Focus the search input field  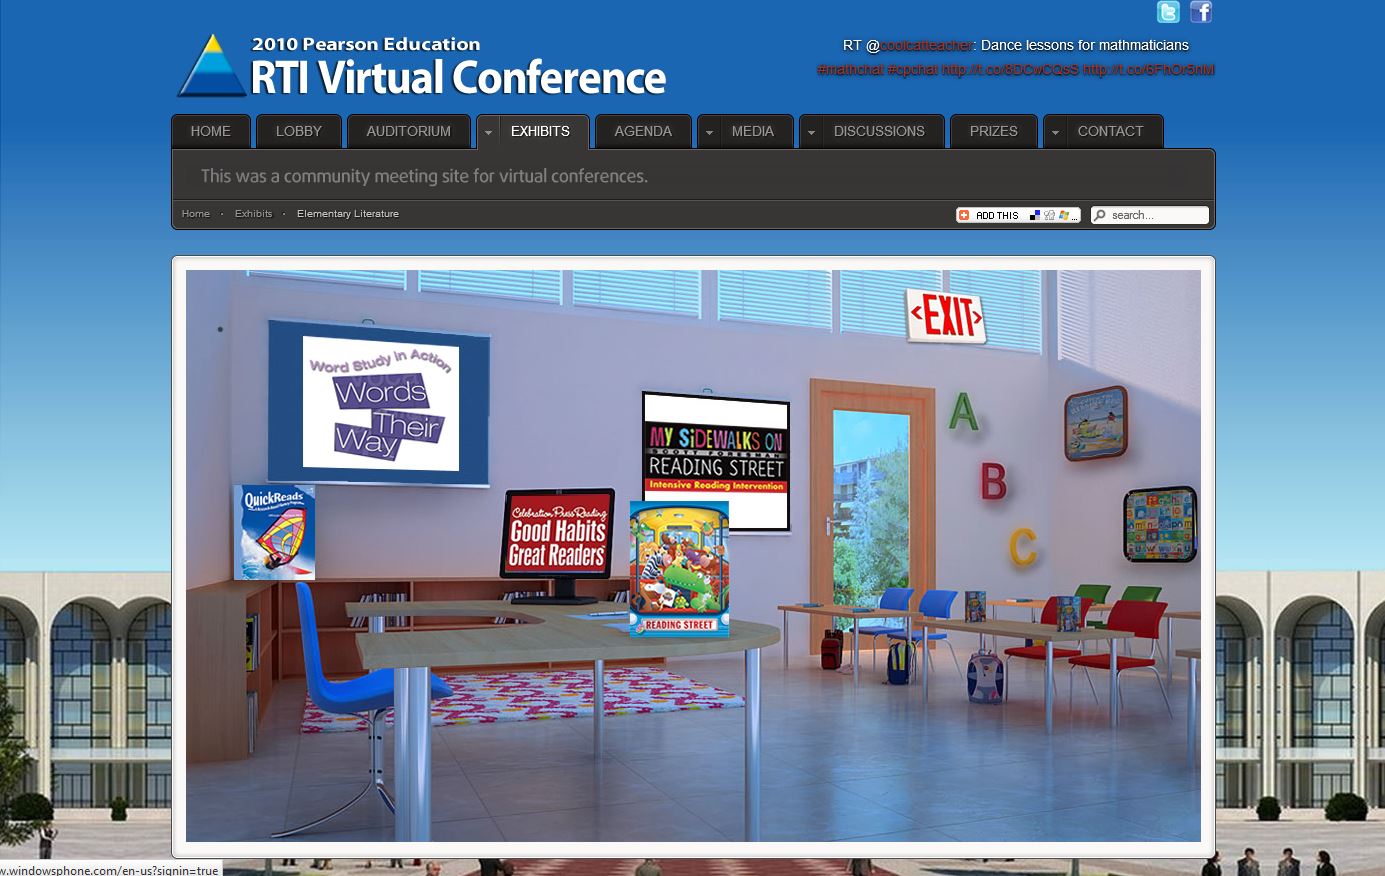1156,215
